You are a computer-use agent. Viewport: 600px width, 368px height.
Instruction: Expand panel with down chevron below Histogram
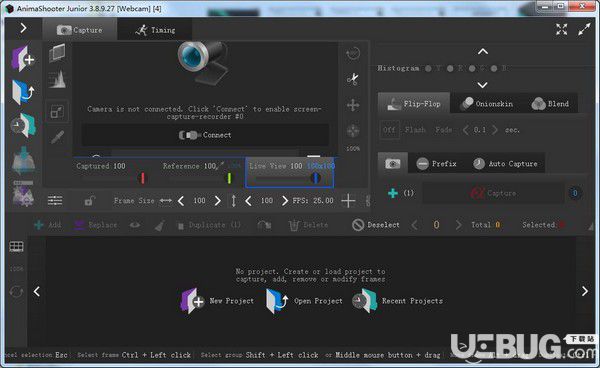(x=483, y=85)
